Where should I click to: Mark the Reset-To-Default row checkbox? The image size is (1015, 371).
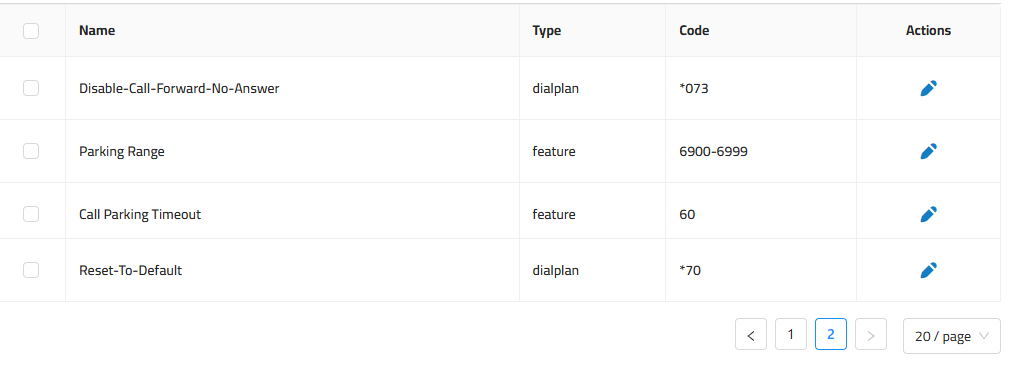pos(31,270)
